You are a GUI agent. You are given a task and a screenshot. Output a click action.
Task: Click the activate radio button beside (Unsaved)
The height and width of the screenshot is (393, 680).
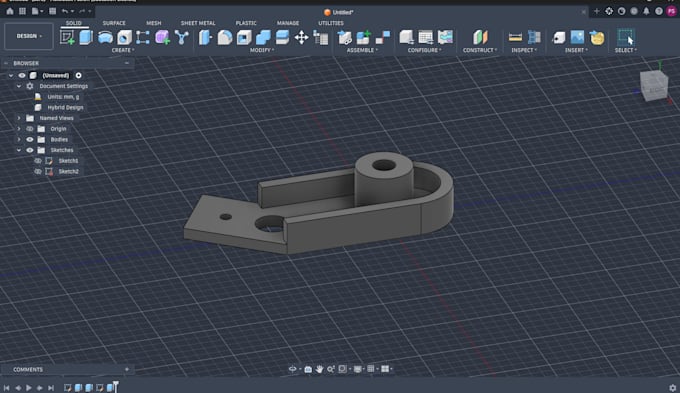78,75
